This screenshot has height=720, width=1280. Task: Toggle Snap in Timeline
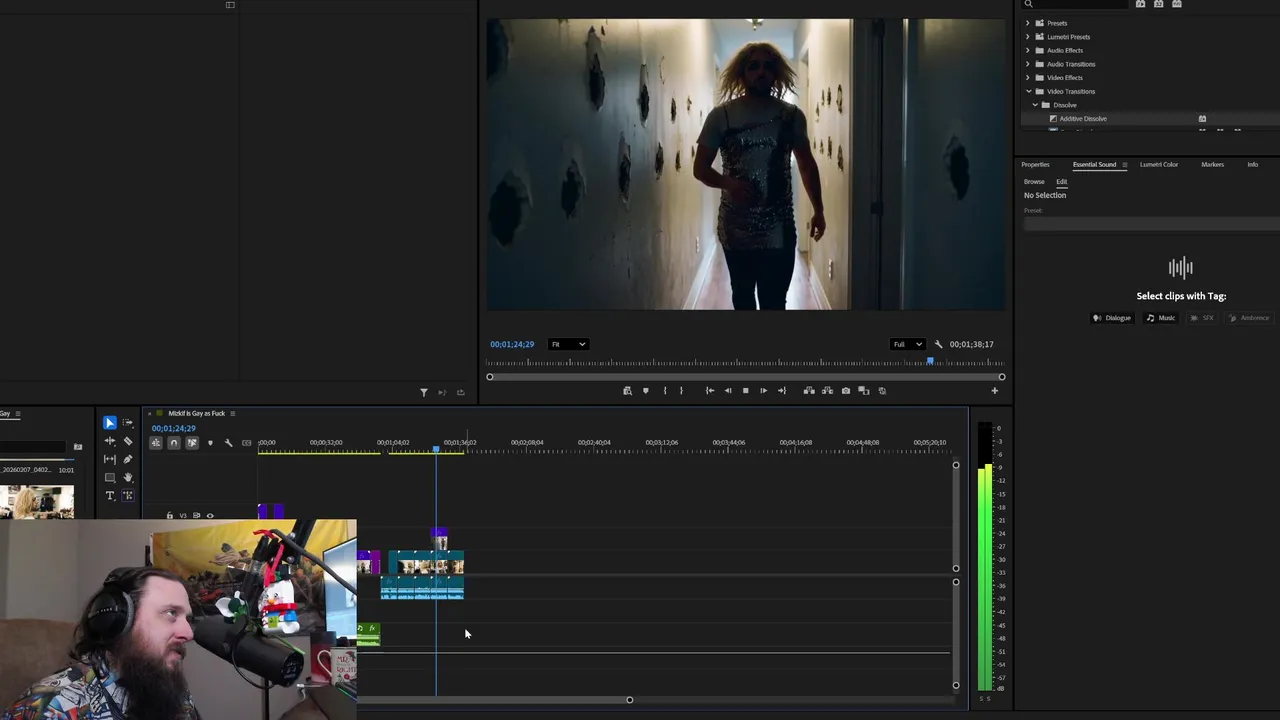click(174, 443)
